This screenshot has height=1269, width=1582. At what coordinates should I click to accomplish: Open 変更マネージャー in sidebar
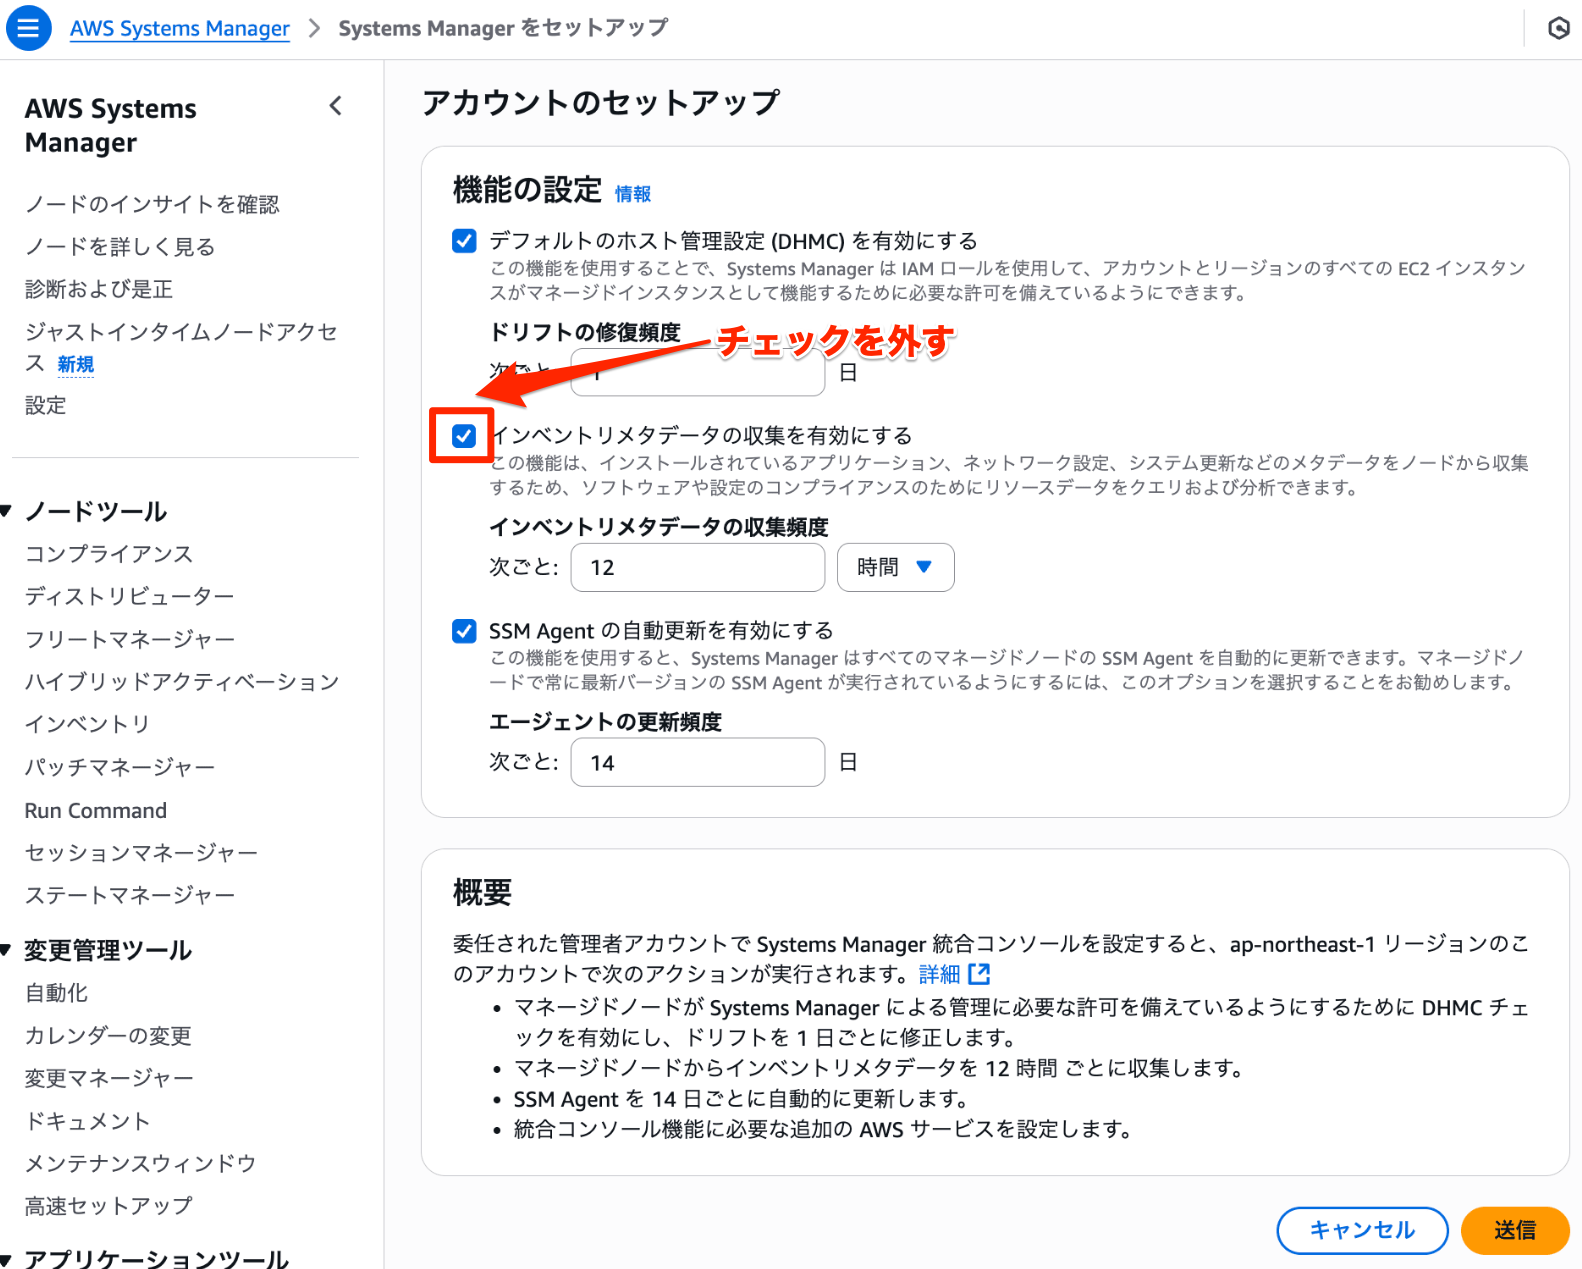click(x=109, y=1078)
